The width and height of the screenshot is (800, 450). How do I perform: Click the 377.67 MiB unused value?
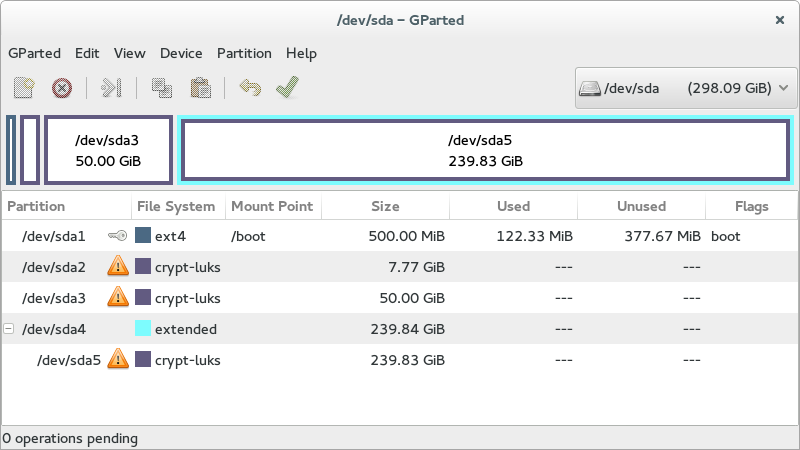663,236
